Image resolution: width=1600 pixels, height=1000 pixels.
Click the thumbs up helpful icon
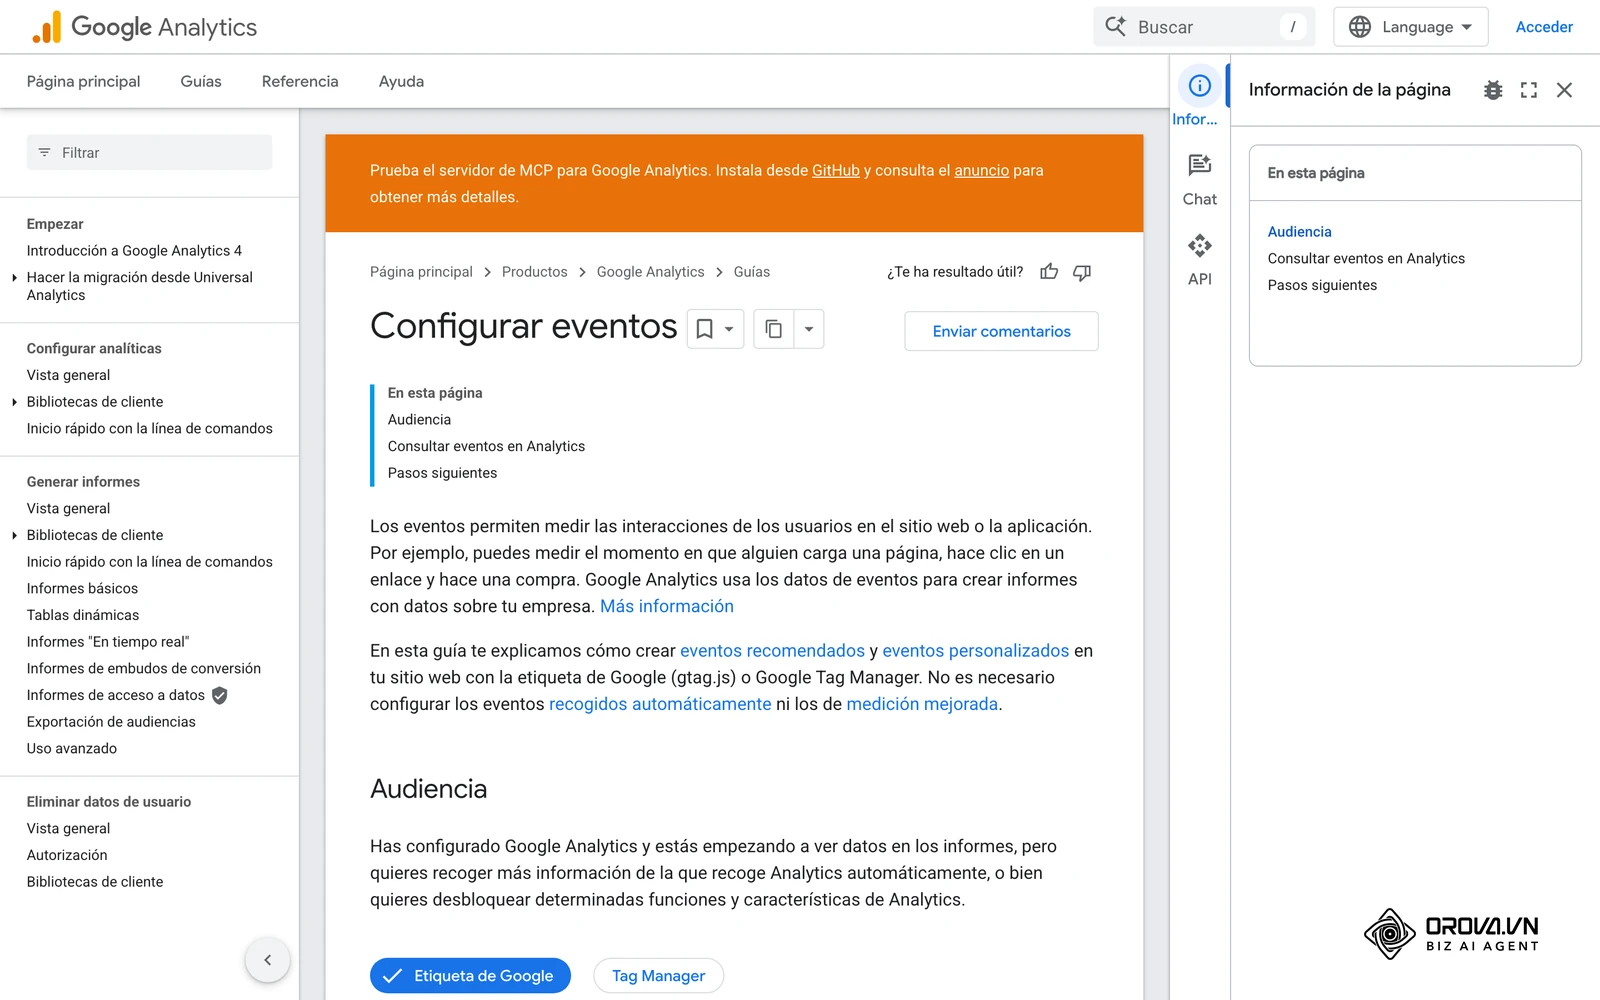1049,272
